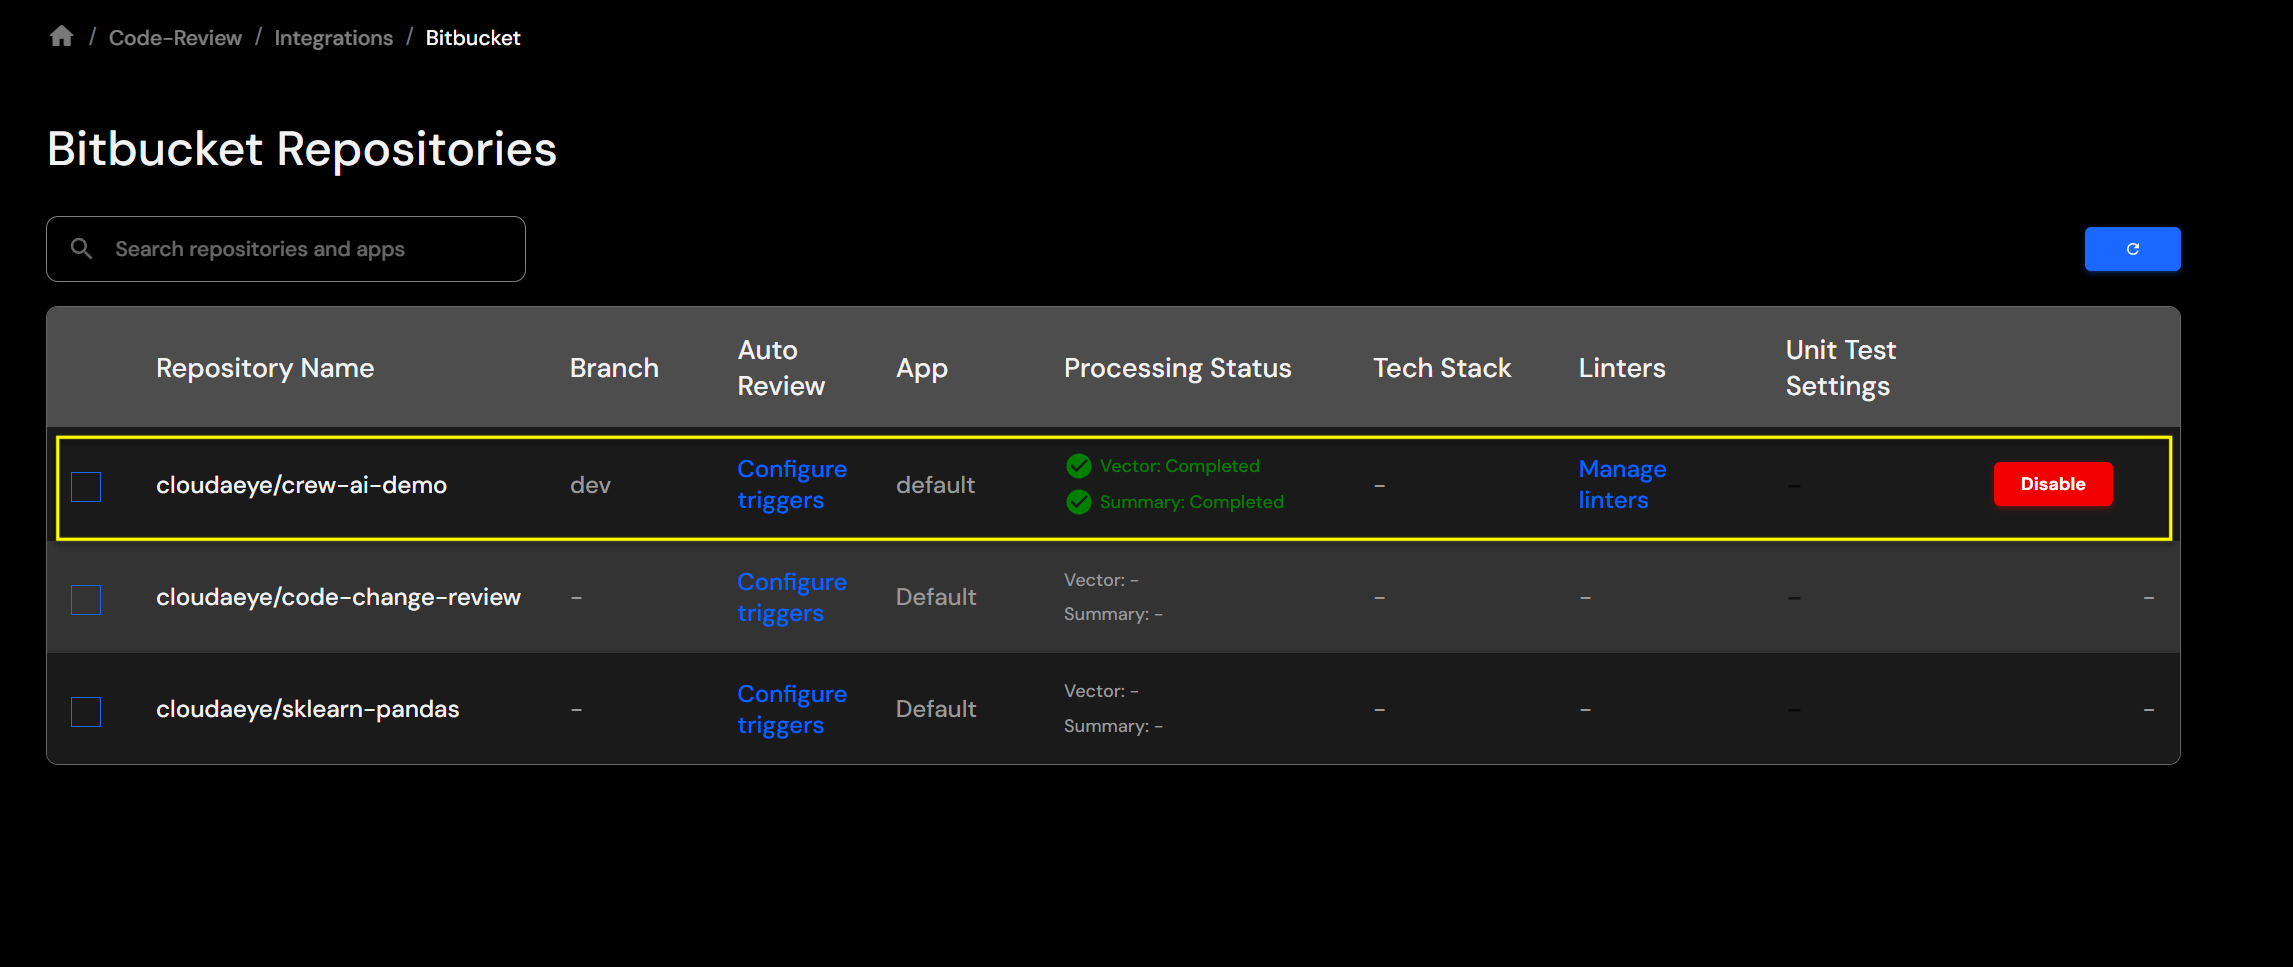Open the Code-Review breadcrumb item
Image resolution: width=2293 pixels, height=967 pixels.
(175, 37)
